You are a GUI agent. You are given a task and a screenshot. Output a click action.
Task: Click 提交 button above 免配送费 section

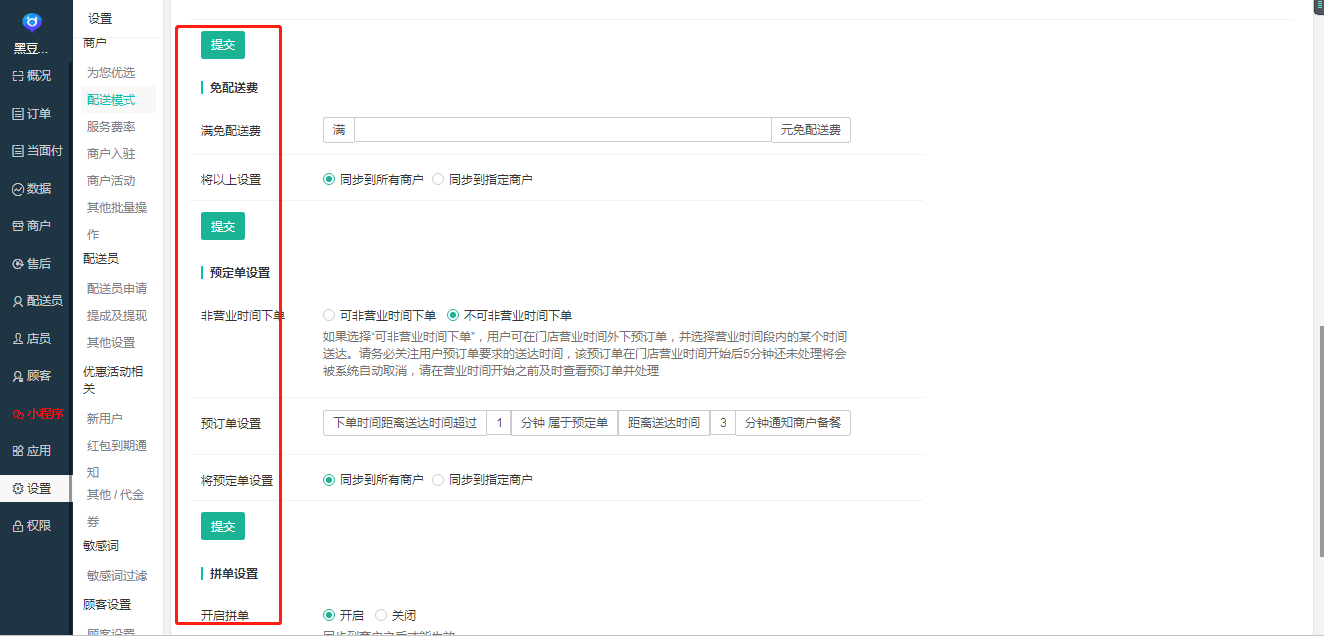coord(223,45)
